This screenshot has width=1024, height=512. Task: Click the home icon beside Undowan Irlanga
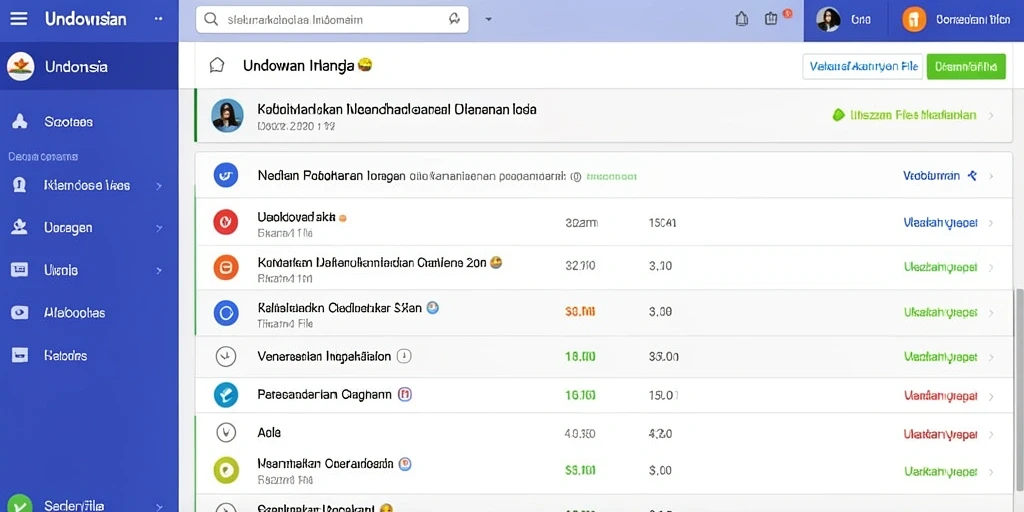coord(217,65)
